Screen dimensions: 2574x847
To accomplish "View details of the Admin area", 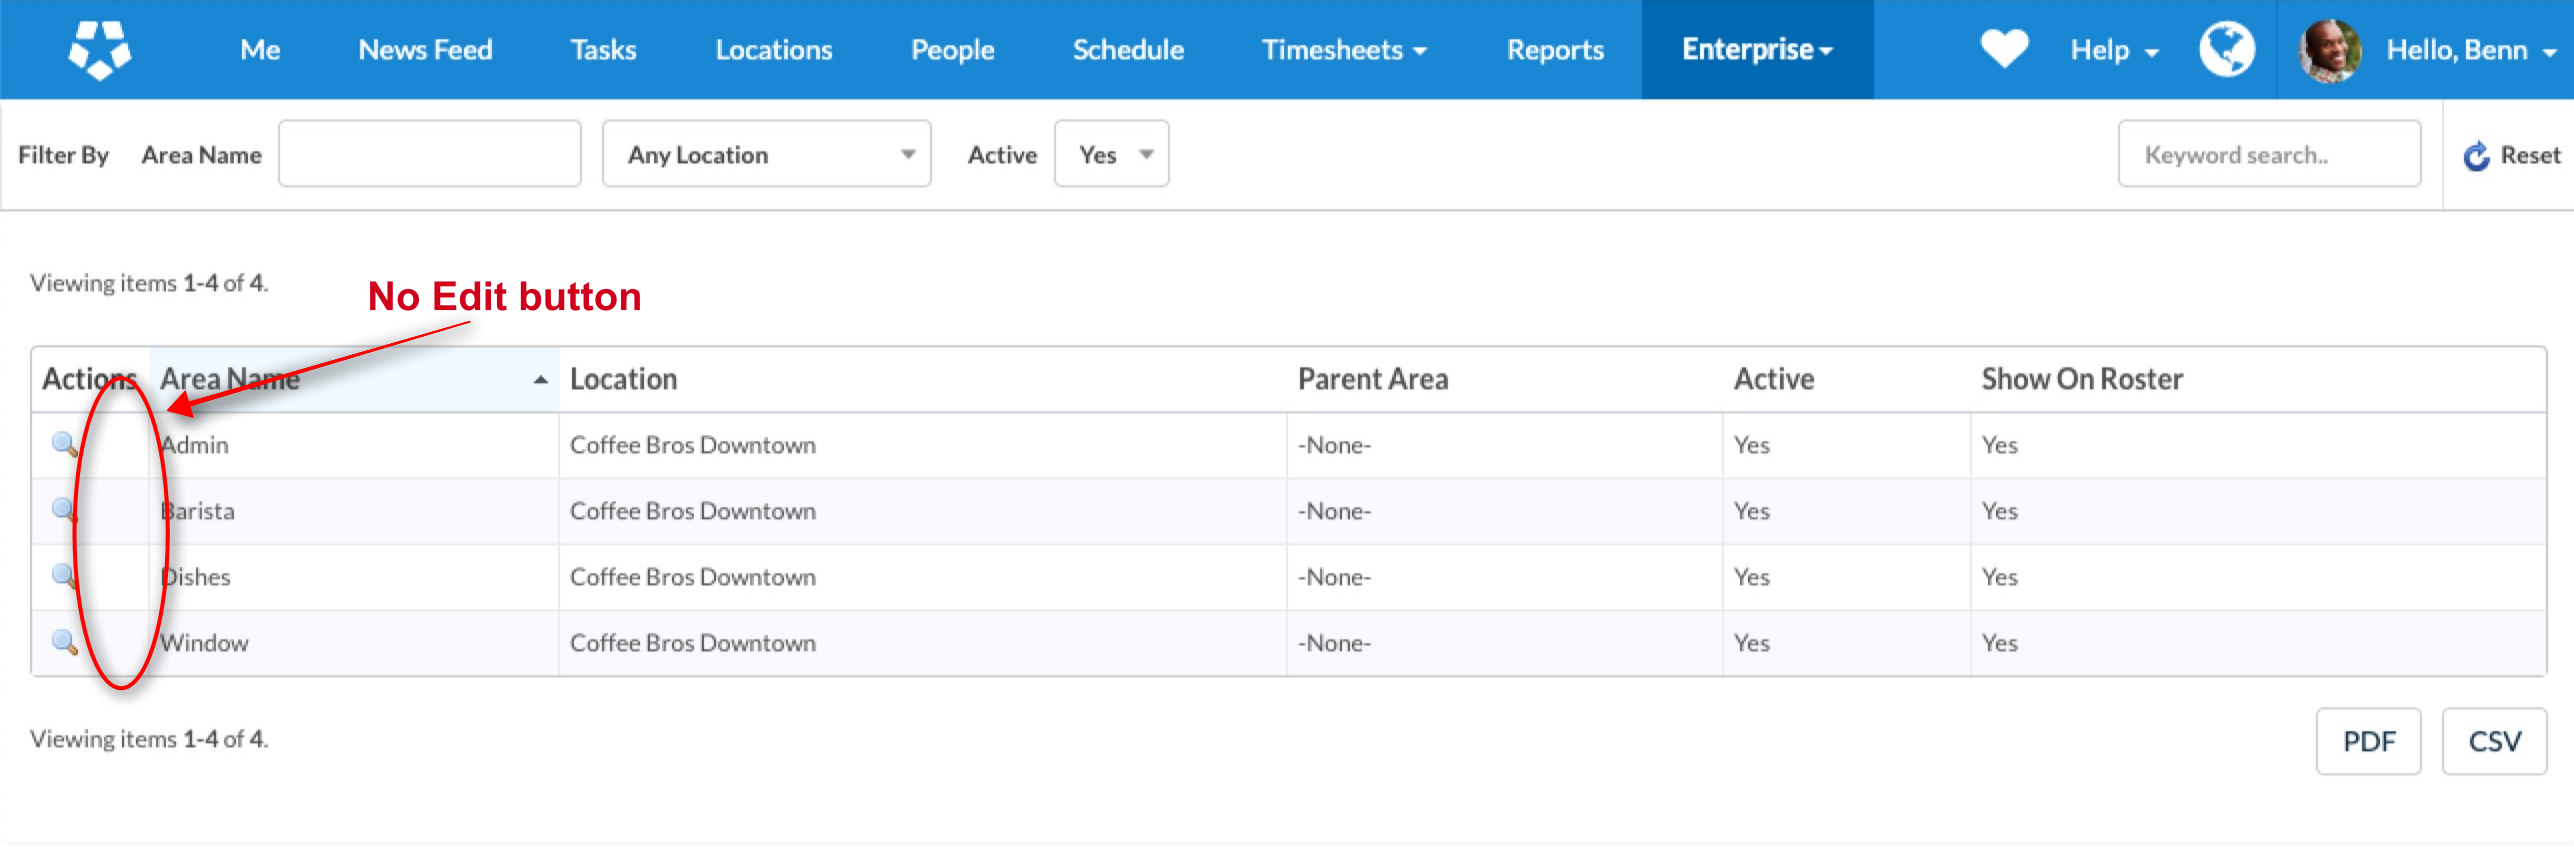I will coord(64,444).
